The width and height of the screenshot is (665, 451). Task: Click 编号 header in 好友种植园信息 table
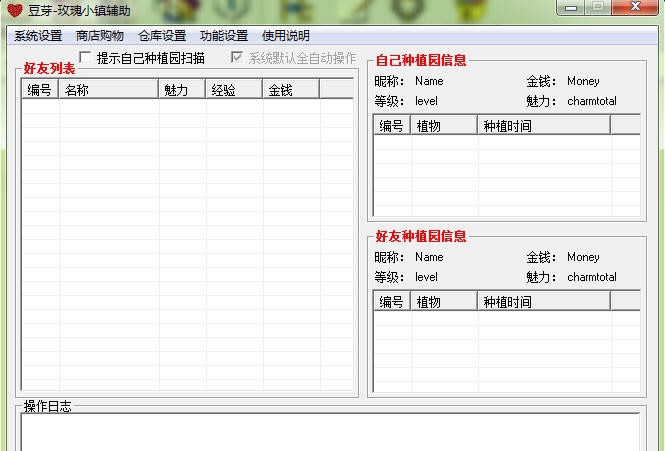click(x=392, y=301)
